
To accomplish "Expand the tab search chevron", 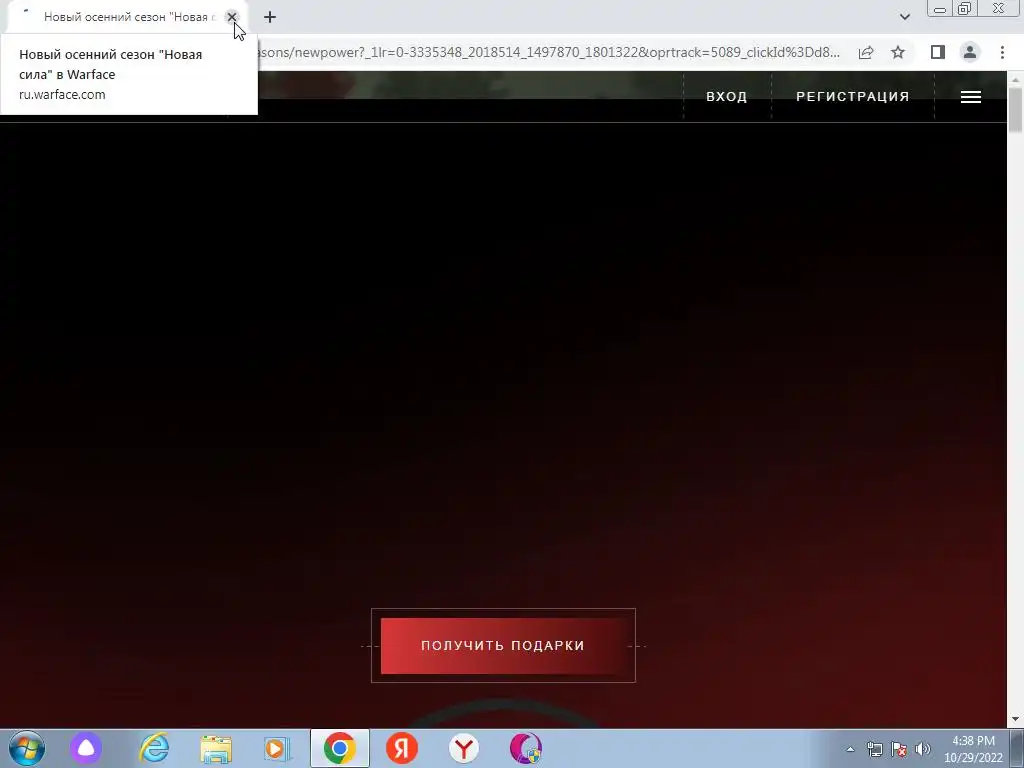I will pyautogui.click(x=904, y=17).
